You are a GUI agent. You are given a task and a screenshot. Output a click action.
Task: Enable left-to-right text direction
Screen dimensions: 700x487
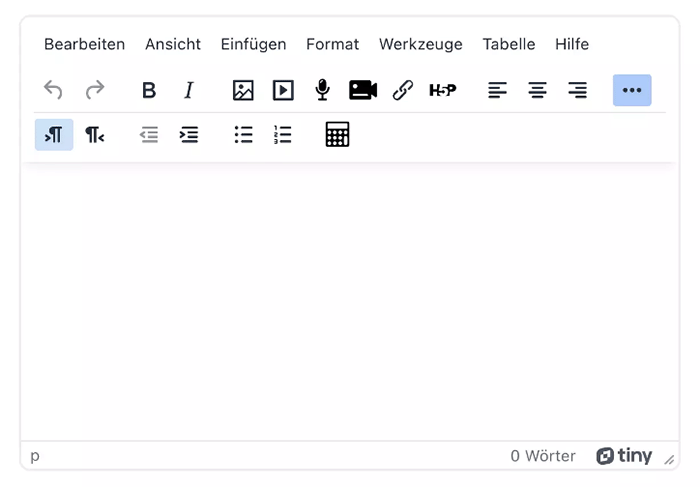point(54,135)
